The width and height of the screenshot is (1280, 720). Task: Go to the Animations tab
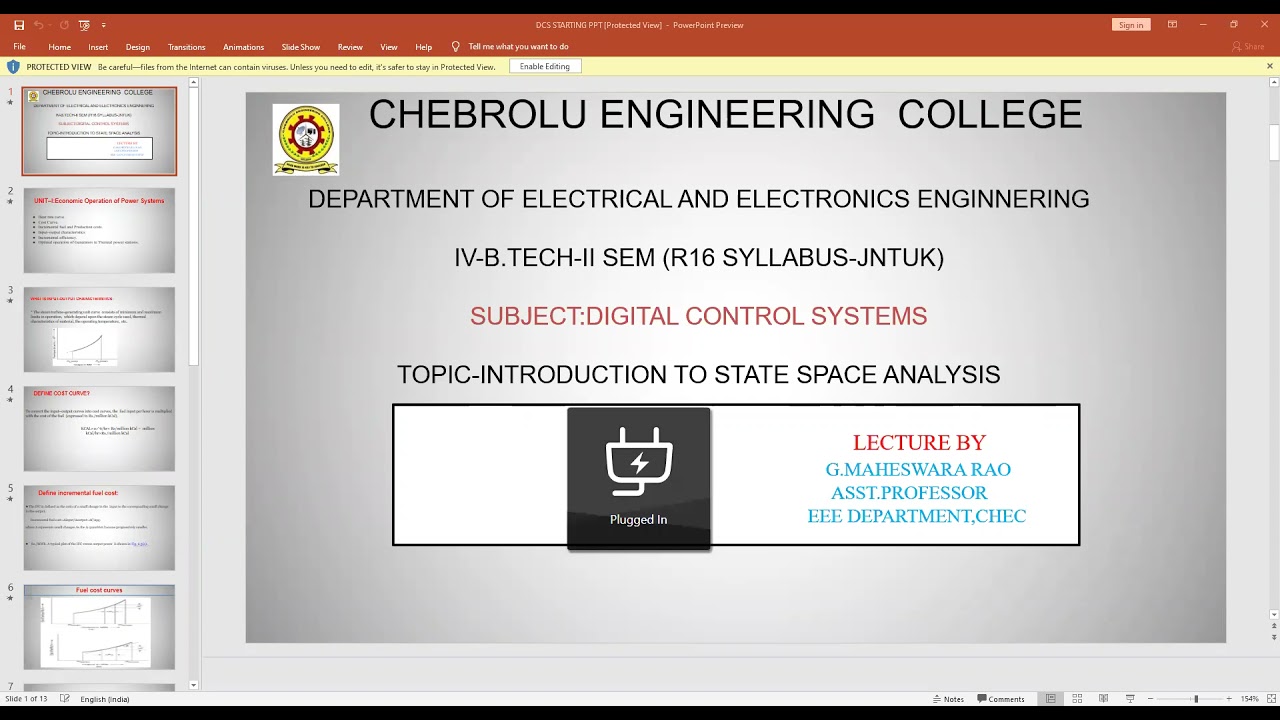pyautogui.click(x=243, y=47)
